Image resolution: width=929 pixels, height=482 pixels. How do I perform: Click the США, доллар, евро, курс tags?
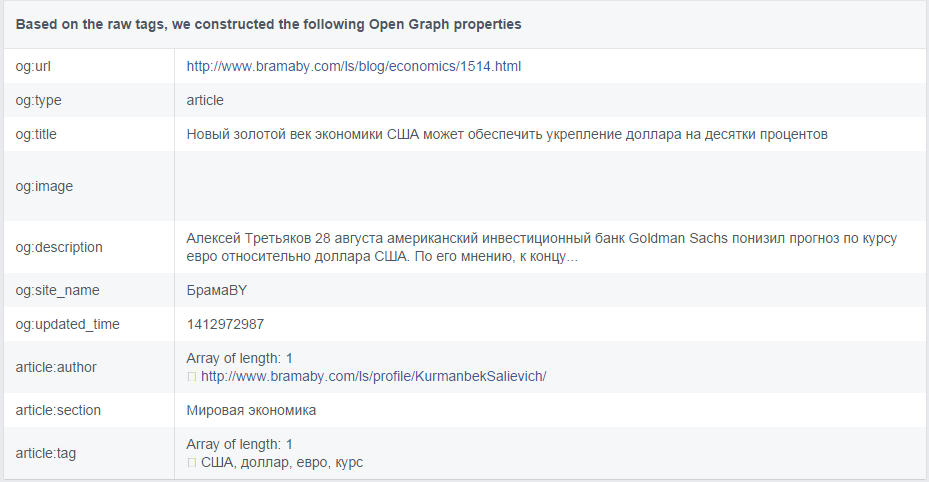282,462
